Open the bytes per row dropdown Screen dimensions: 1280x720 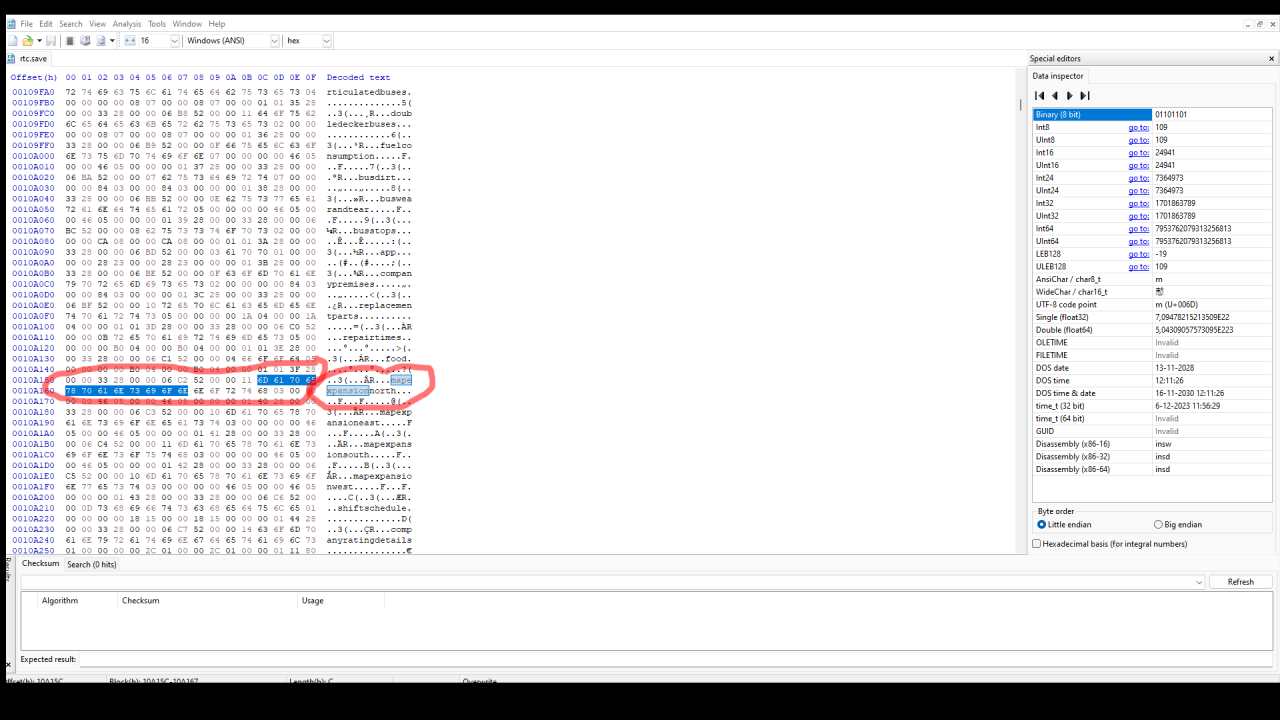(174, 41)
